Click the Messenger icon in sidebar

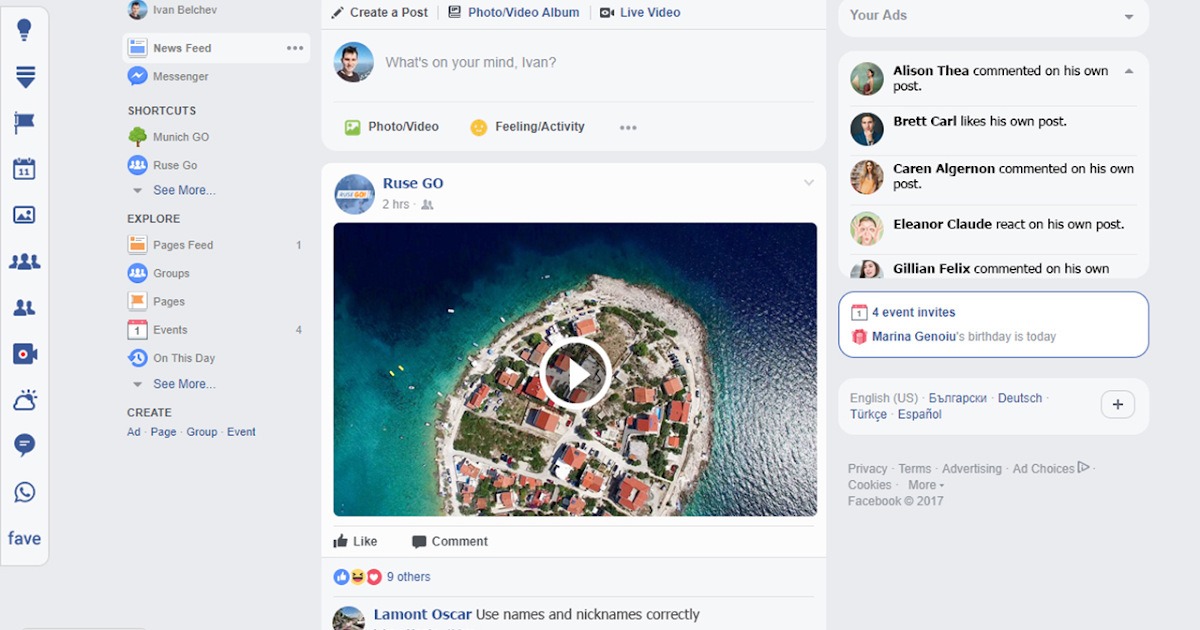(x=138, y=77)
